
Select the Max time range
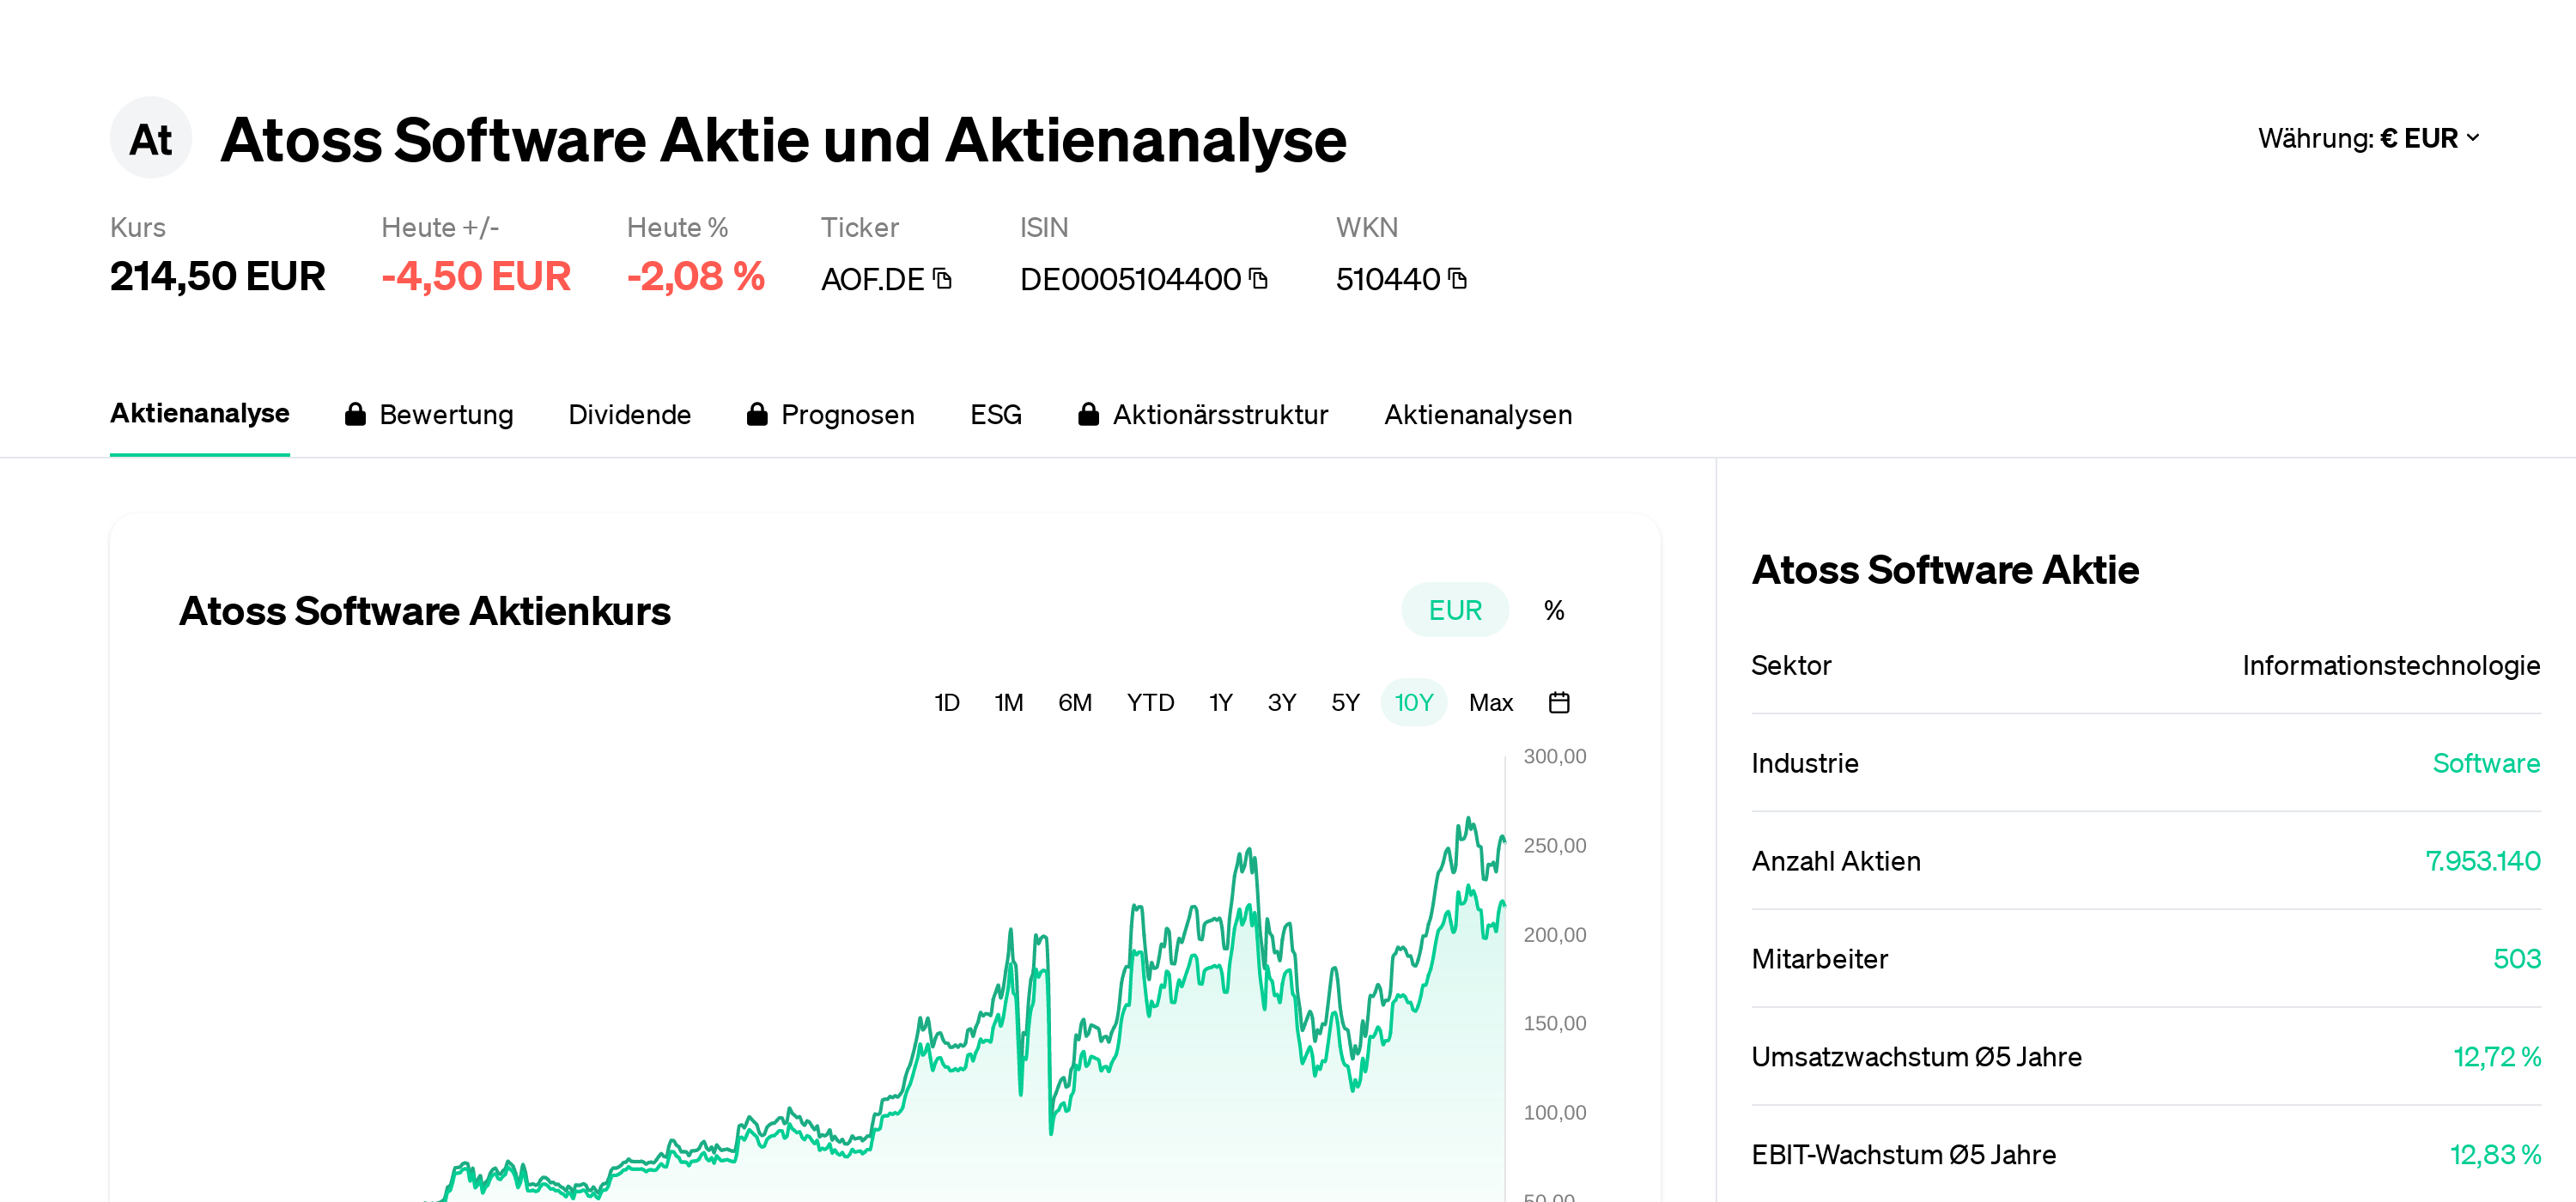[x=1491, y=702]
